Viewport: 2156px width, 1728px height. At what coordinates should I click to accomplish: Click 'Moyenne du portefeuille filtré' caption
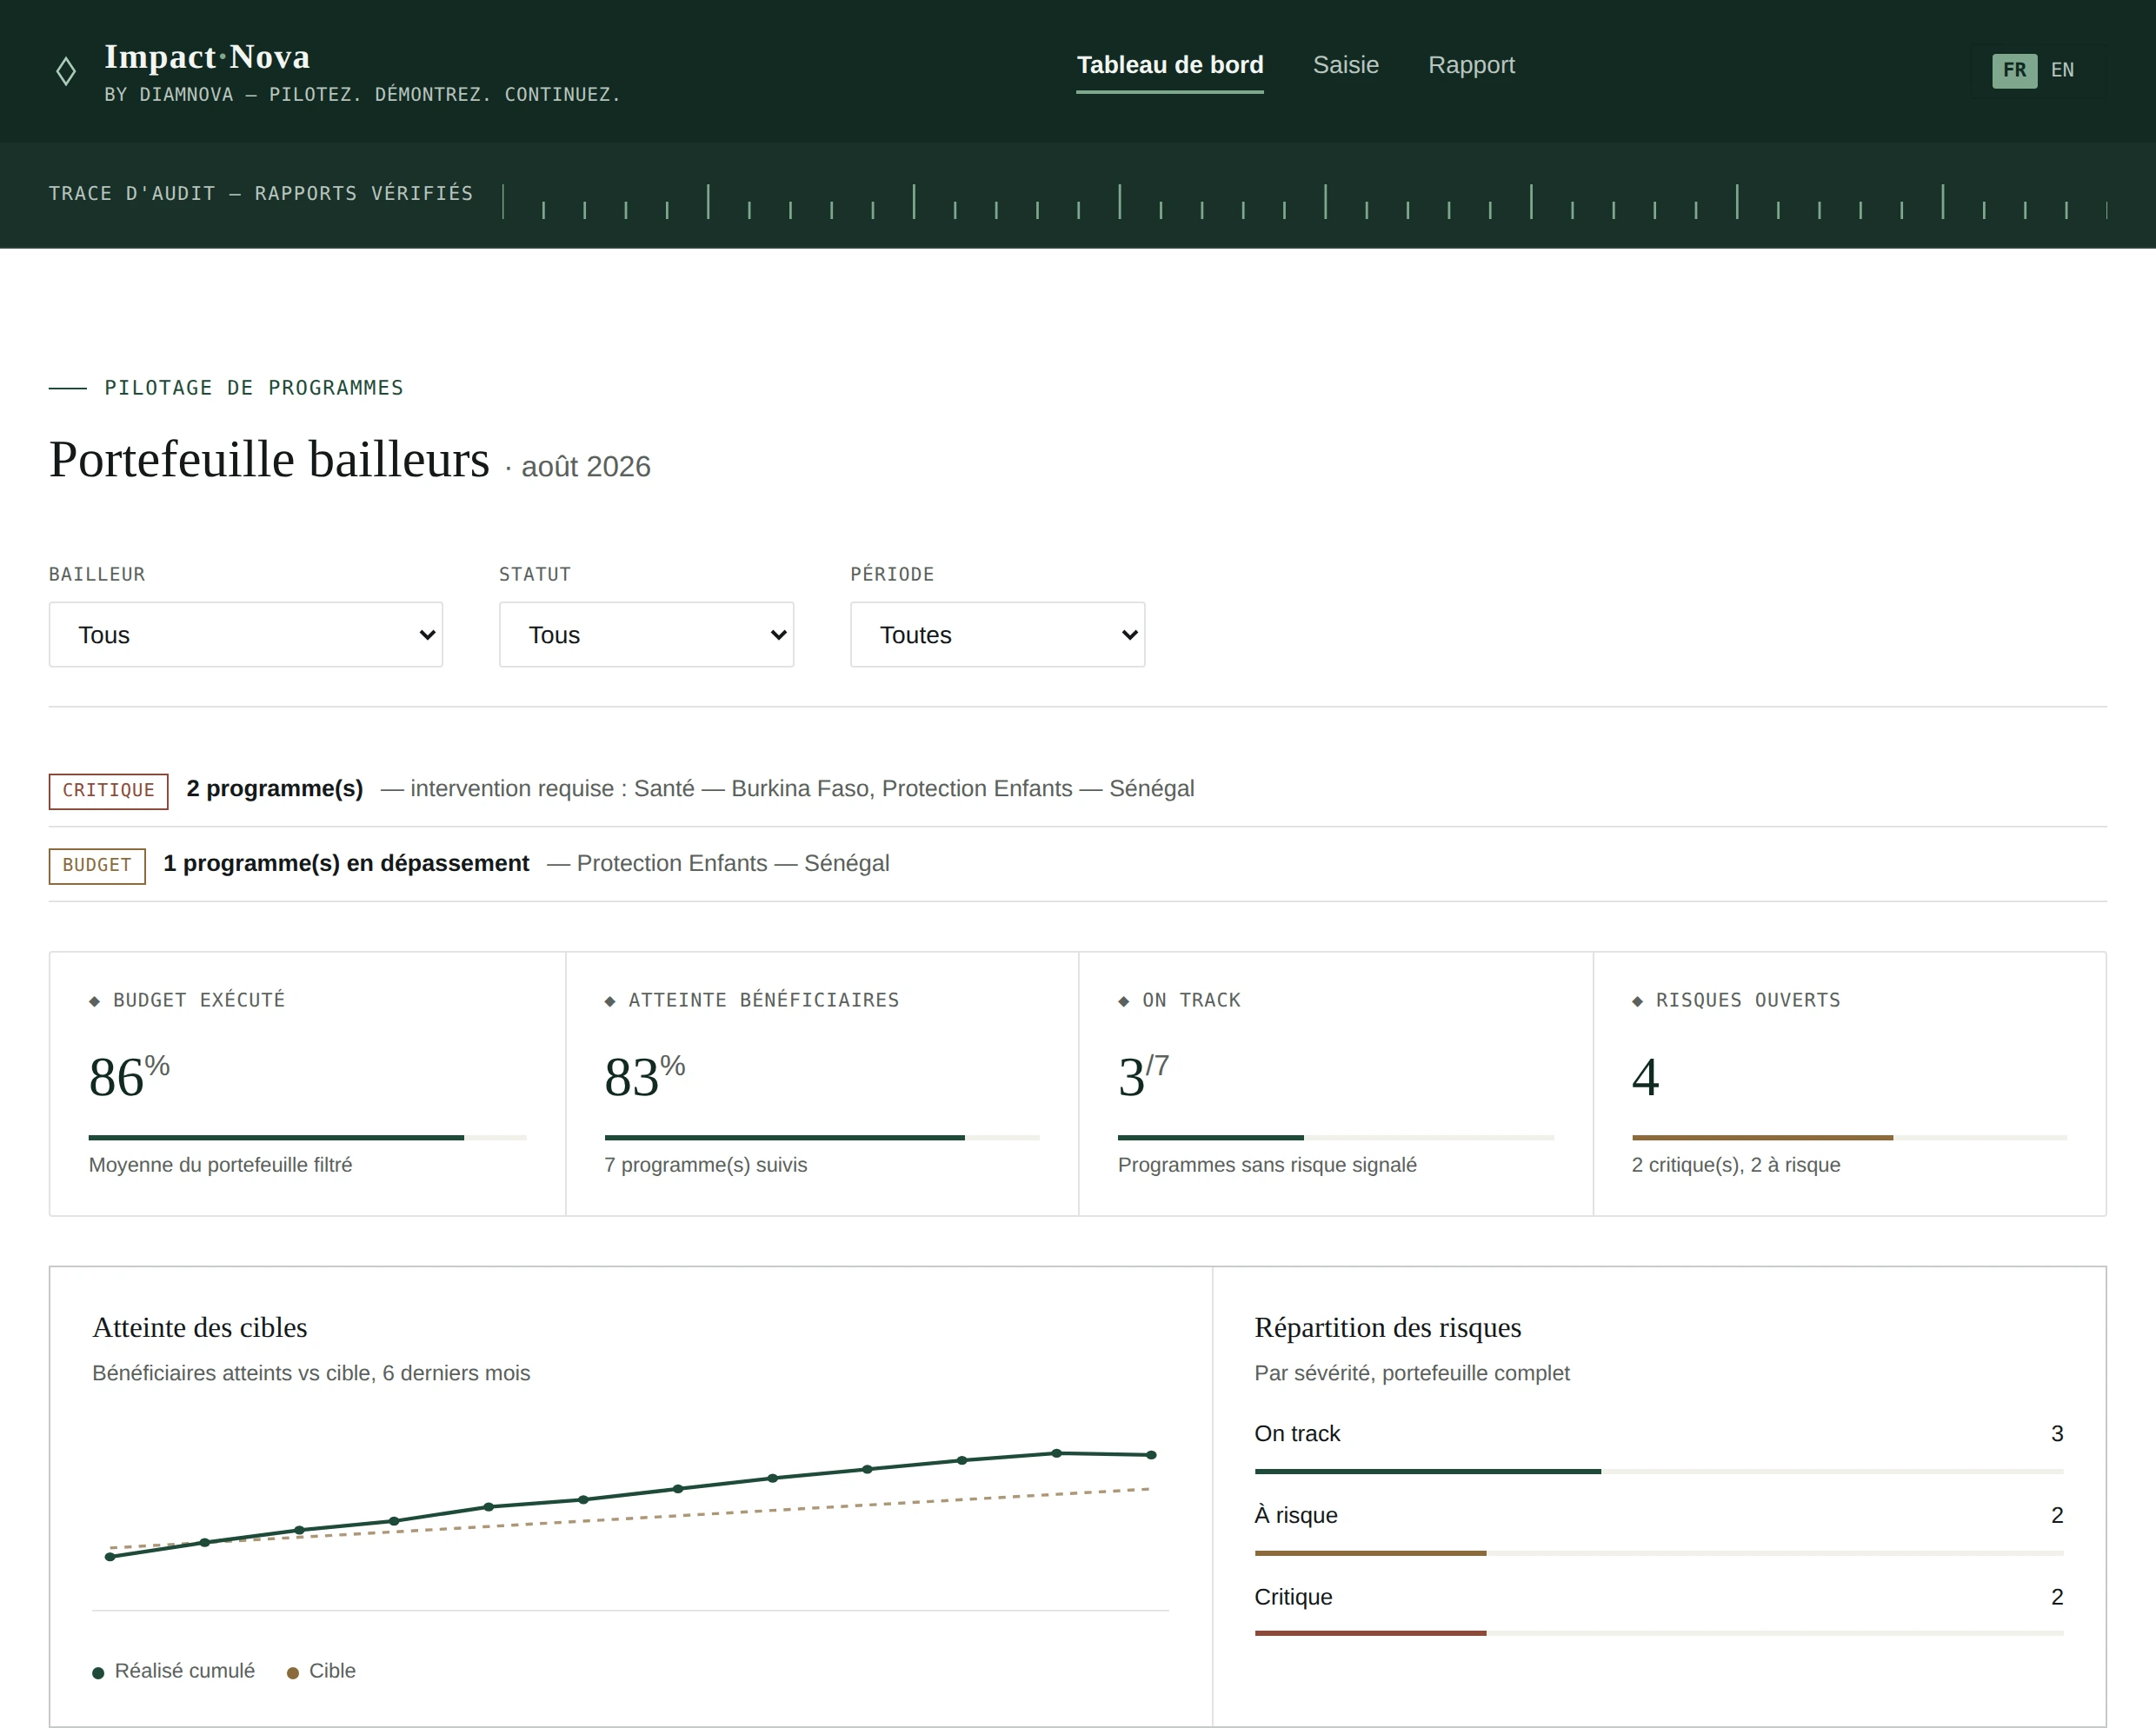220,1165
